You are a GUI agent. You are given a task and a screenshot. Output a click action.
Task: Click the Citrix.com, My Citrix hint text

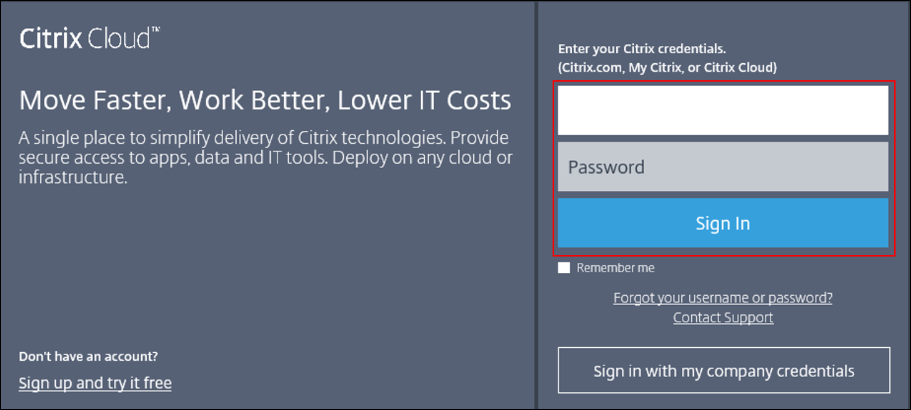tap(667, 67)
